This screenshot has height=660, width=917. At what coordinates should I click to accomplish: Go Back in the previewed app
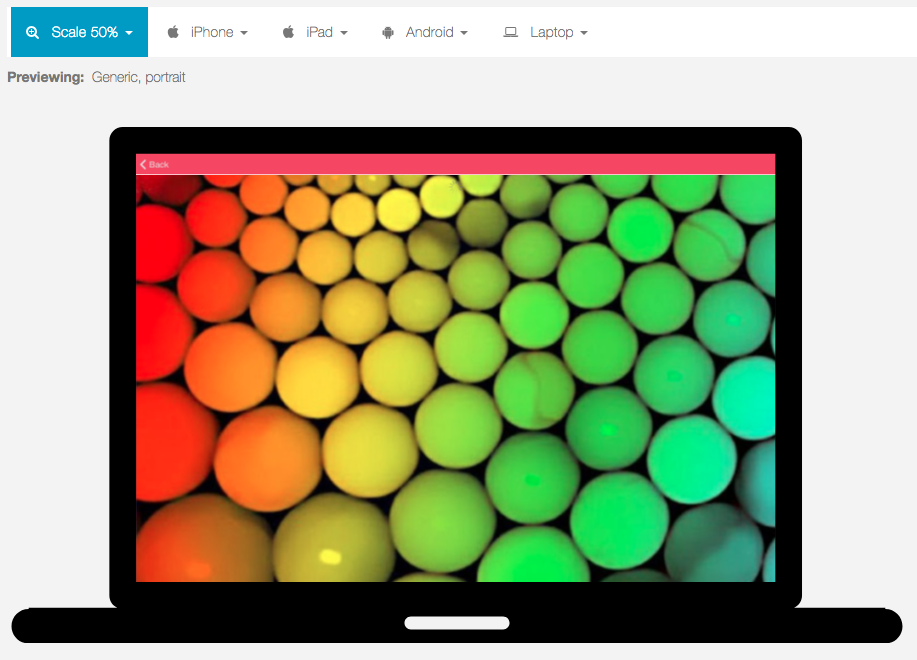(154, 165)
